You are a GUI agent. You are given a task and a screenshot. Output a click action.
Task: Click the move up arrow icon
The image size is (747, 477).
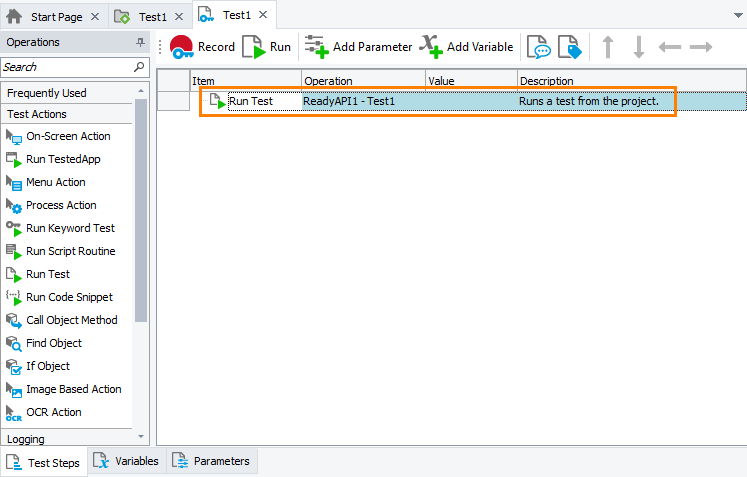coord(607,47)
